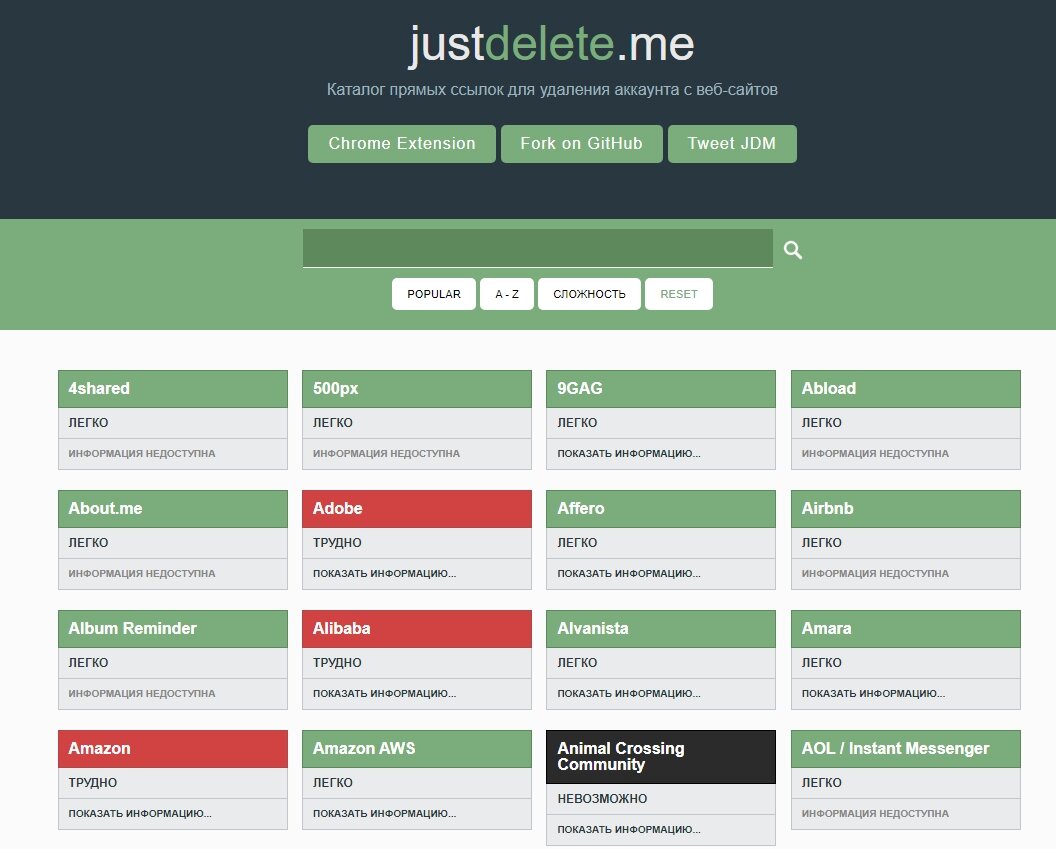Open the 9GAG deletion link
This screenshot has height=849, width=1056.
661,388
